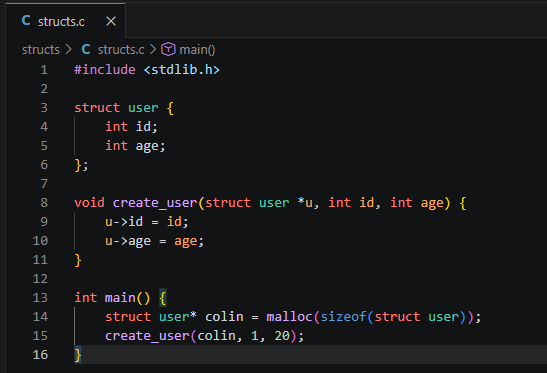The height and width of the screenshot is (373, 547).
Task: Click 'colin' variable on line 14
Action: (x=224, y=317)
